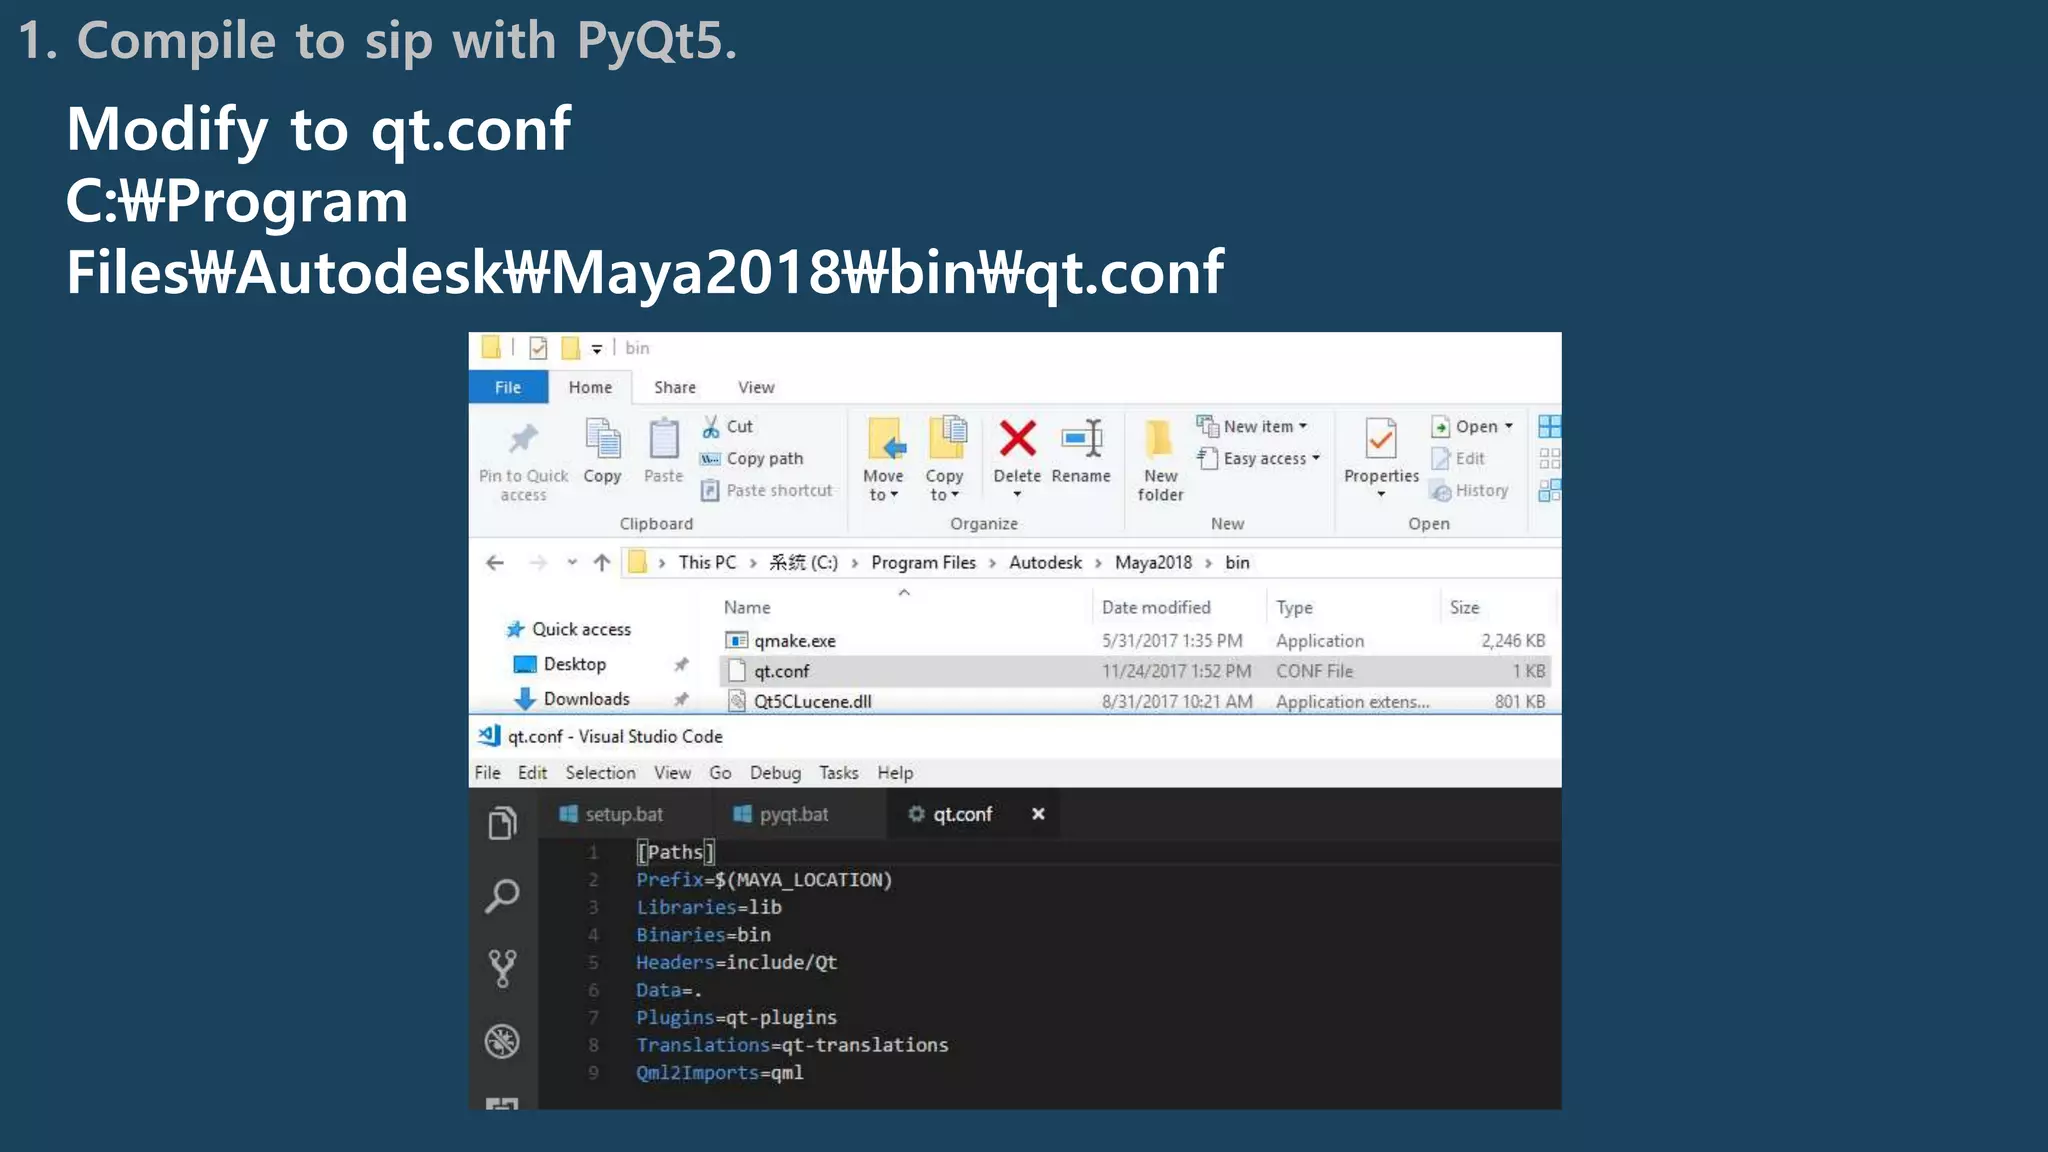Open VS Code Go menu

720,773
